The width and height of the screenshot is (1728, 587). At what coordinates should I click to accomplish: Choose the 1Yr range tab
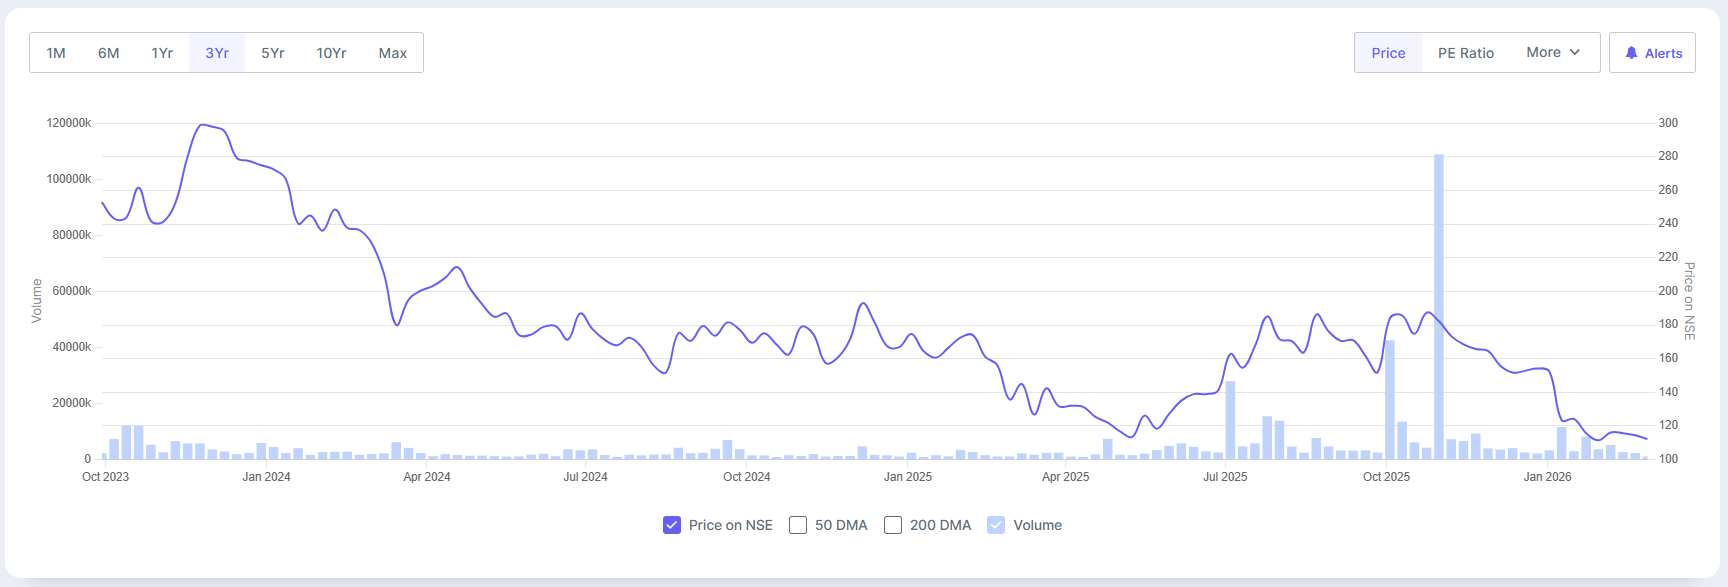pos(162,53)
